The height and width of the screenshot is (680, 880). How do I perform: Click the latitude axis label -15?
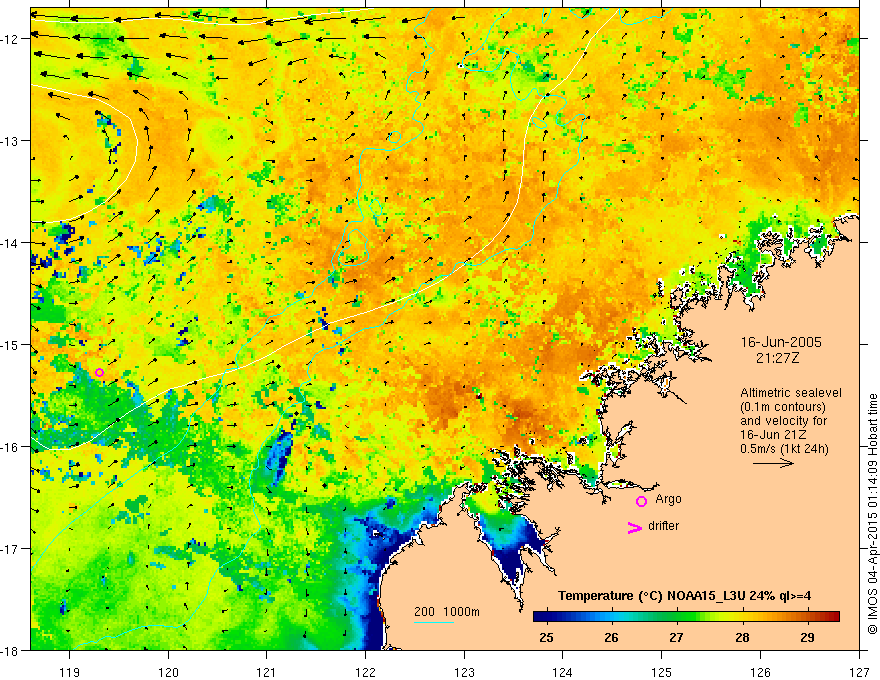10,344
